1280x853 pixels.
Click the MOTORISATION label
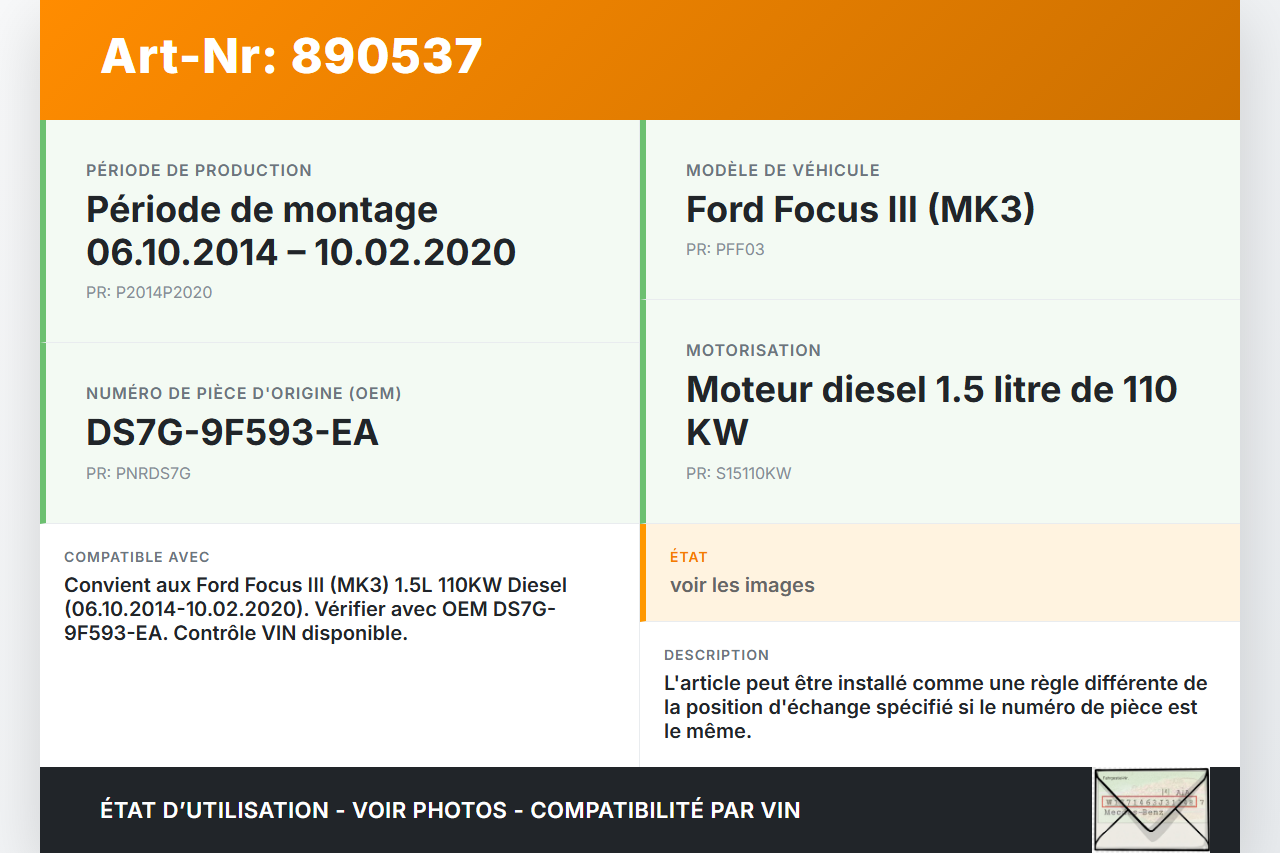coord(753,351)
